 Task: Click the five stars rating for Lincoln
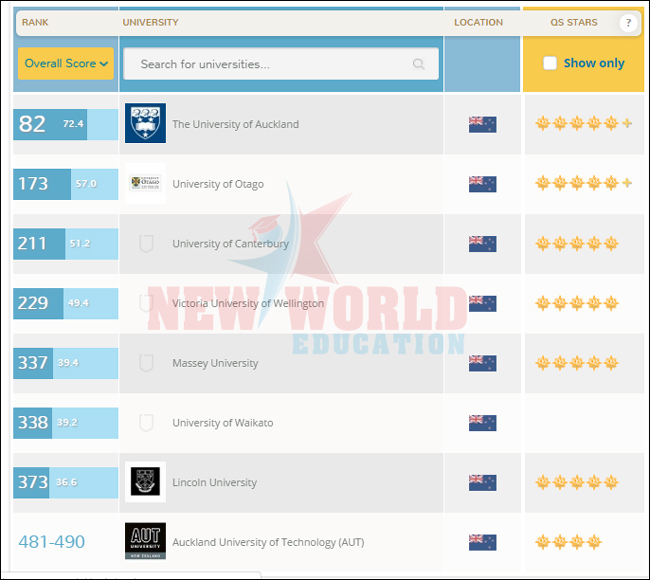[577, 482]
